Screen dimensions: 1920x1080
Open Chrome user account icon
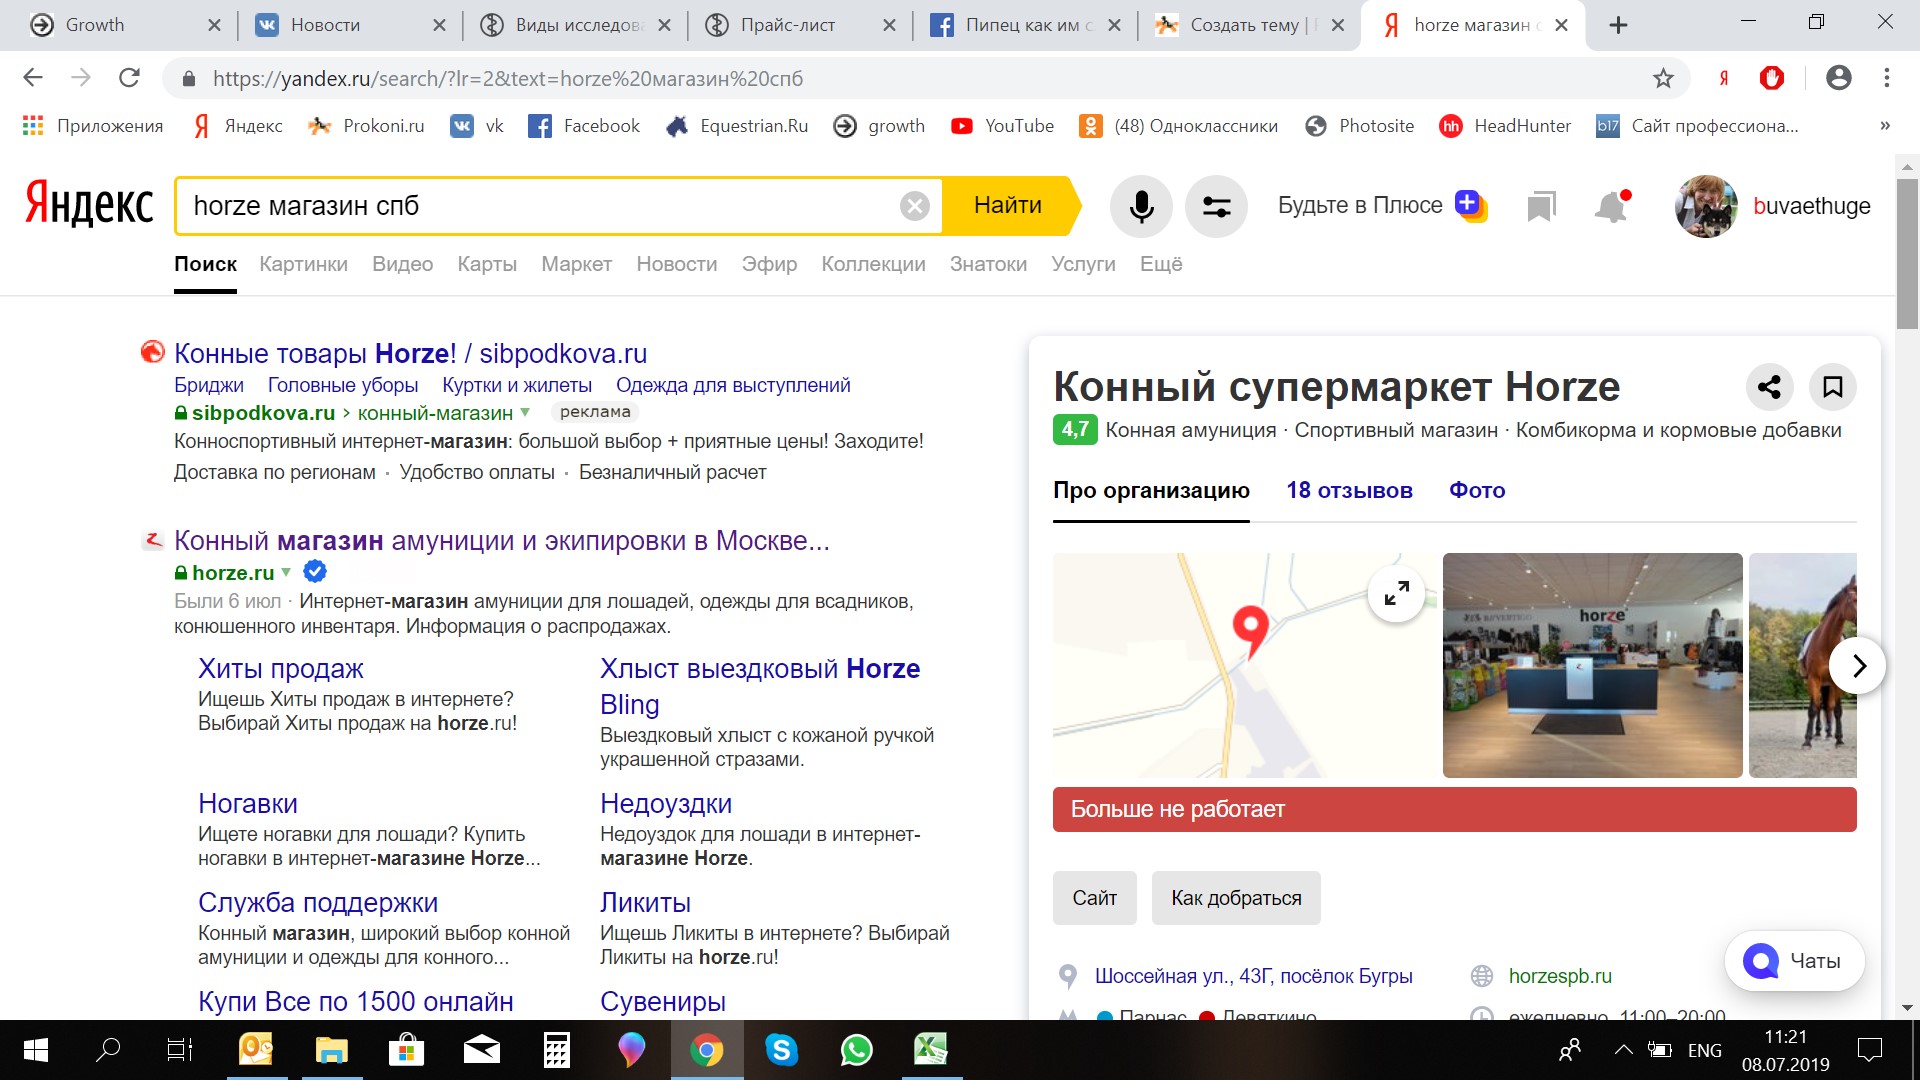pyautogui.click(x=1838, y=78)
